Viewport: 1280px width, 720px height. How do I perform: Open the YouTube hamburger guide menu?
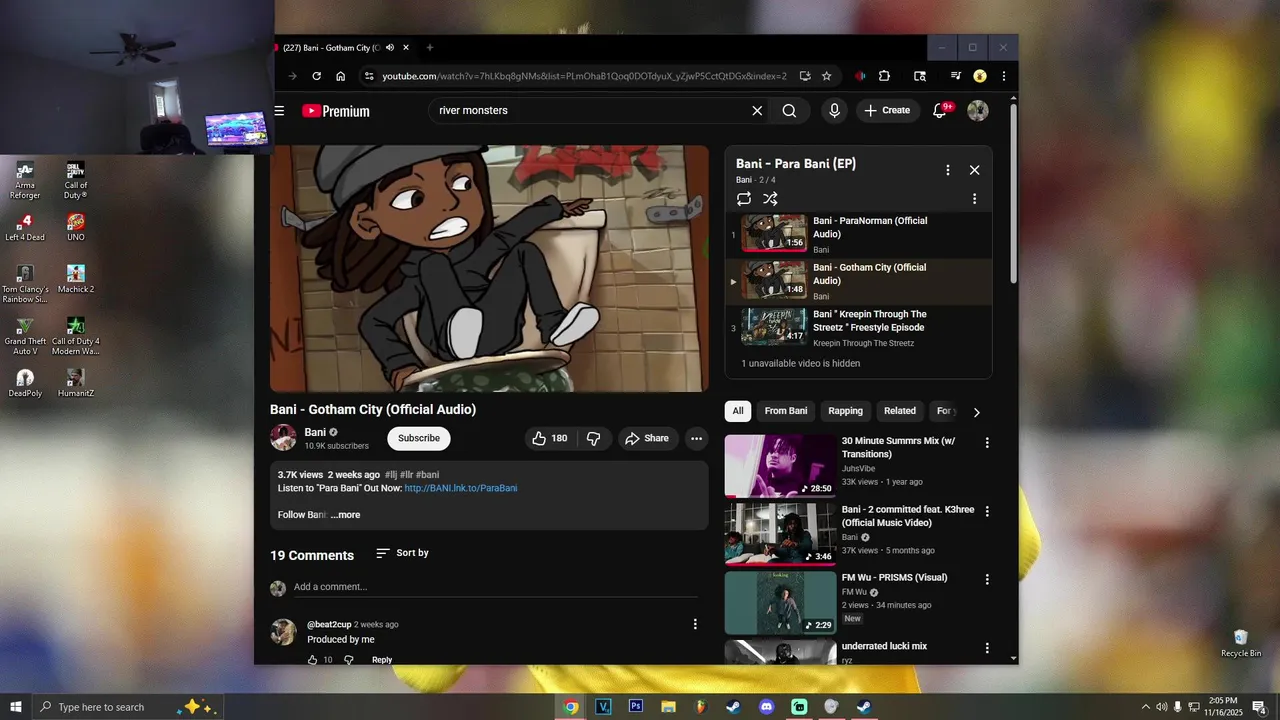[280, 111]
